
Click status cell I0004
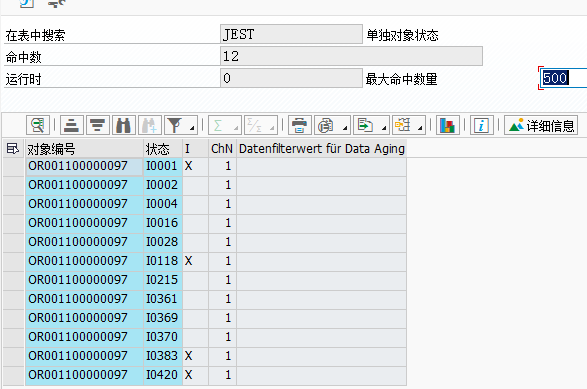tap(163, 204)
